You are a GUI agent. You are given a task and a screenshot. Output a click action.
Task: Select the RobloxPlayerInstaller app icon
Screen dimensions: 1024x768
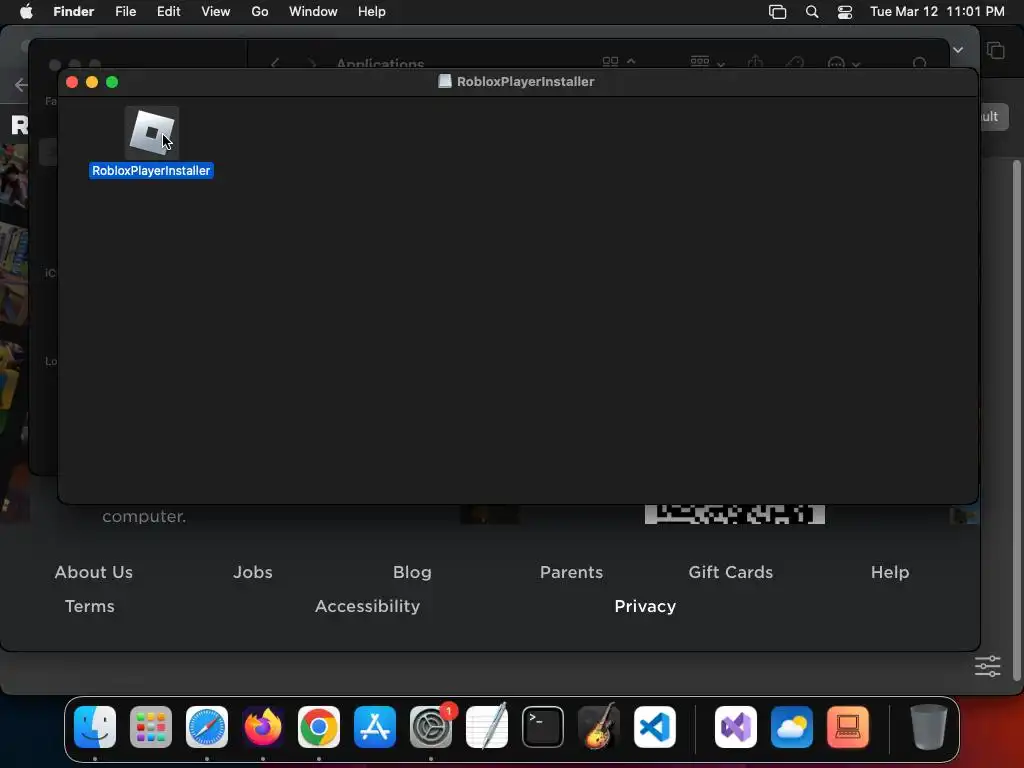click(152, 133)
